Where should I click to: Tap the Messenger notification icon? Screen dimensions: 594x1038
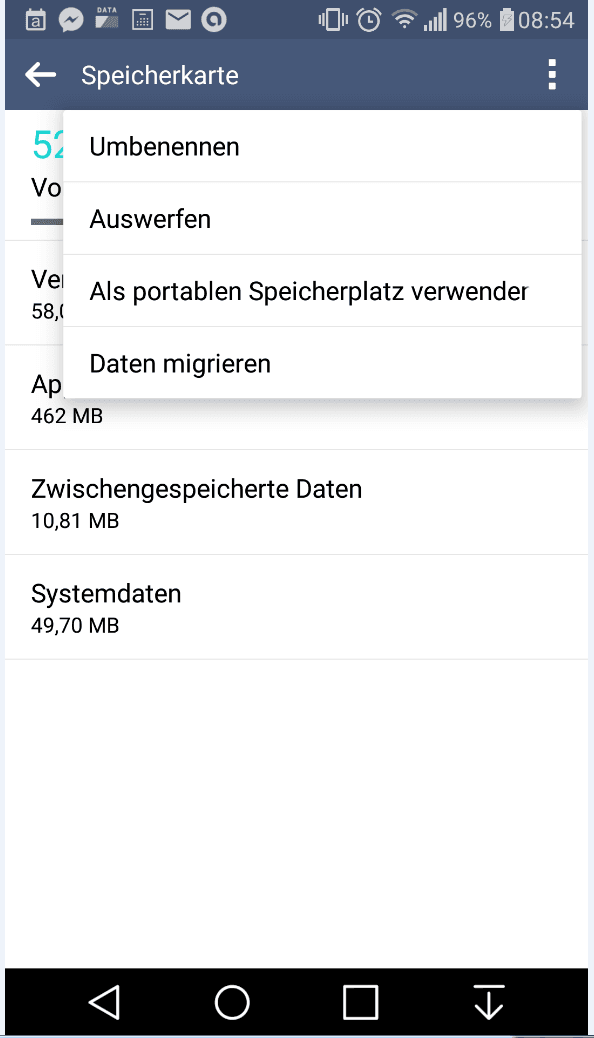71,20
